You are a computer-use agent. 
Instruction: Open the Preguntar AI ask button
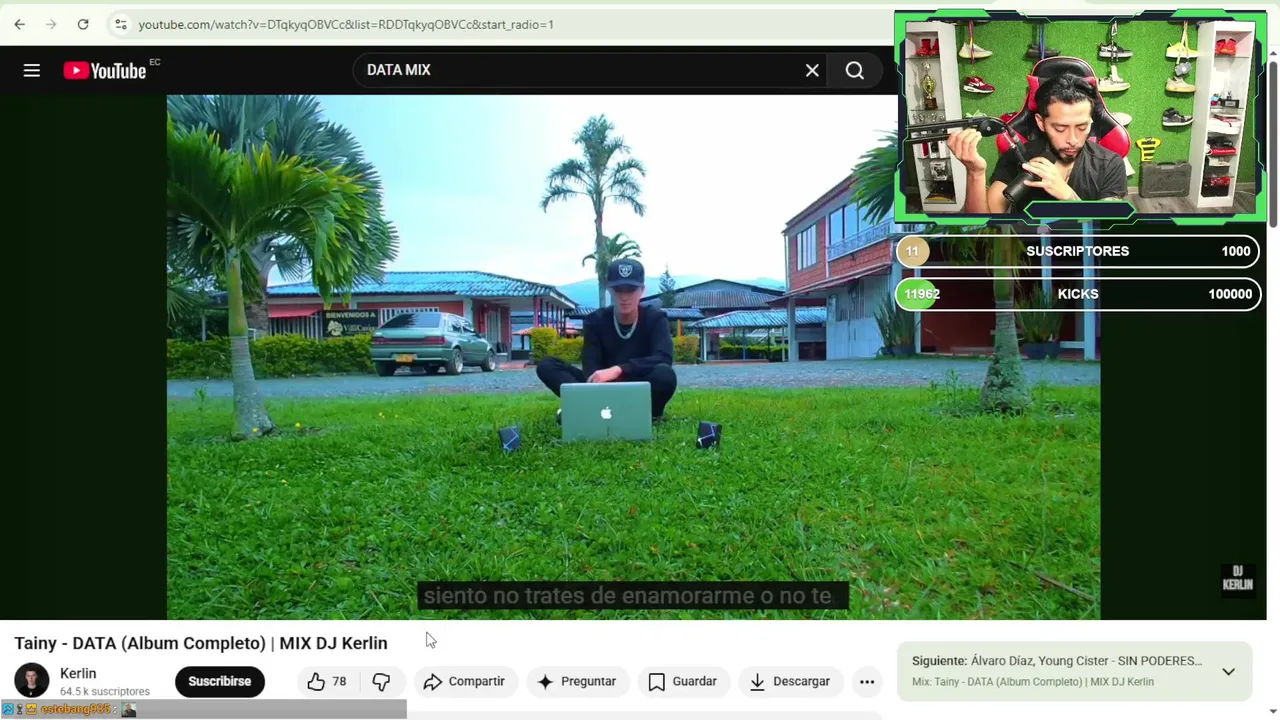(x=578, y=681)
